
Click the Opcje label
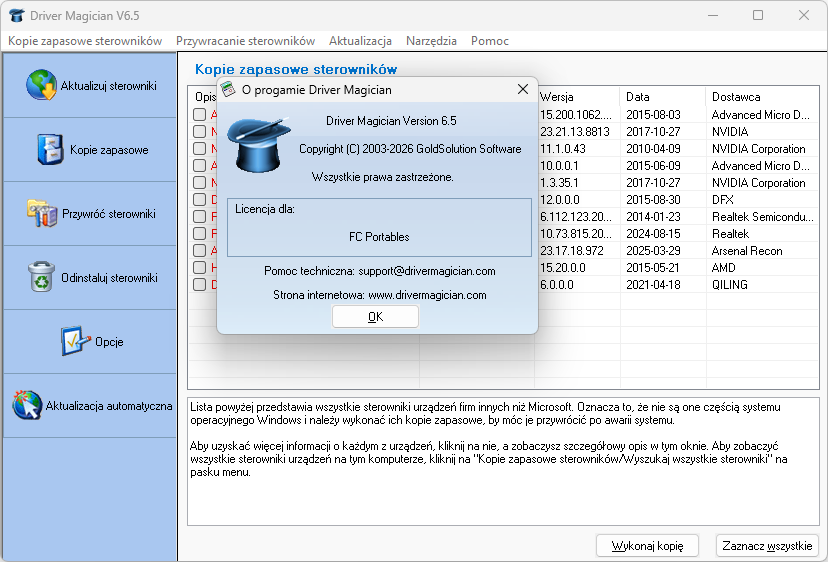(x=109, y=342)
